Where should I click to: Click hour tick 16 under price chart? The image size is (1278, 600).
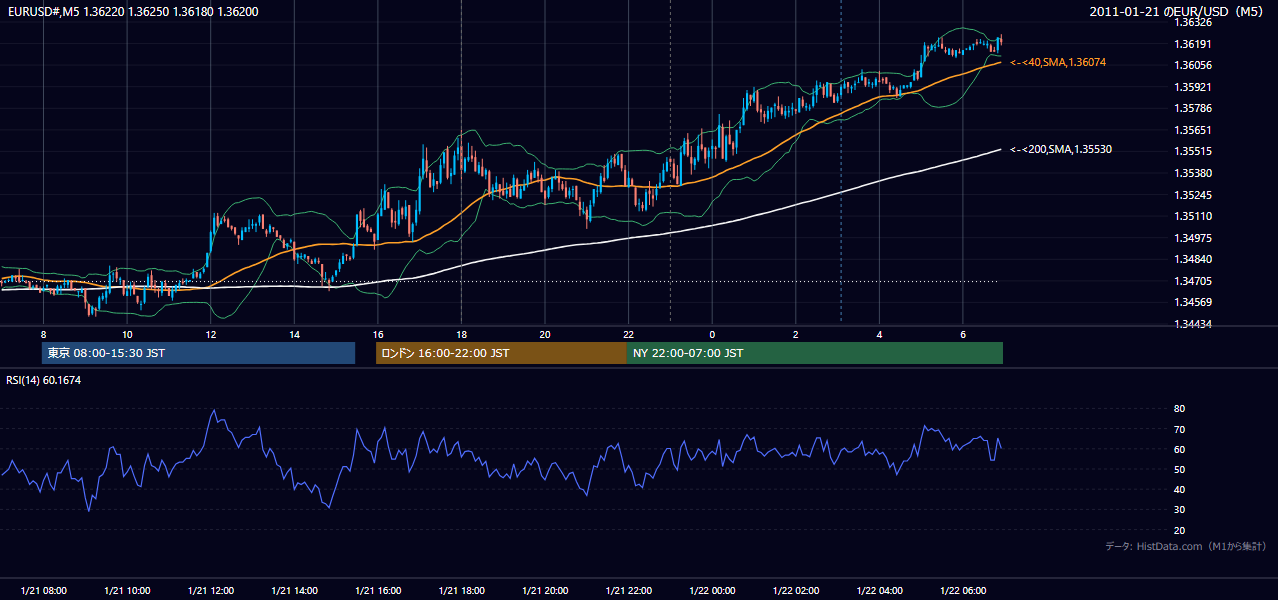point(378,334)
